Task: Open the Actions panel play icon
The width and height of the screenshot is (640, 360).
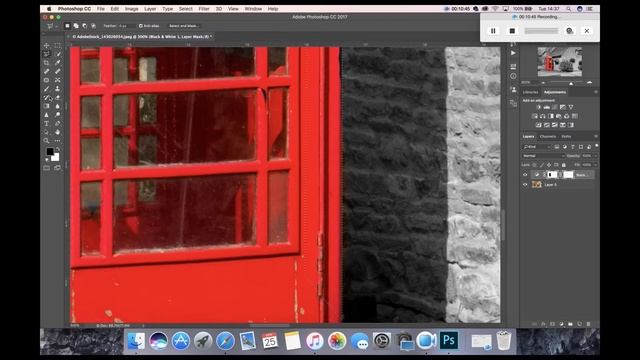Action: (513, 53)
